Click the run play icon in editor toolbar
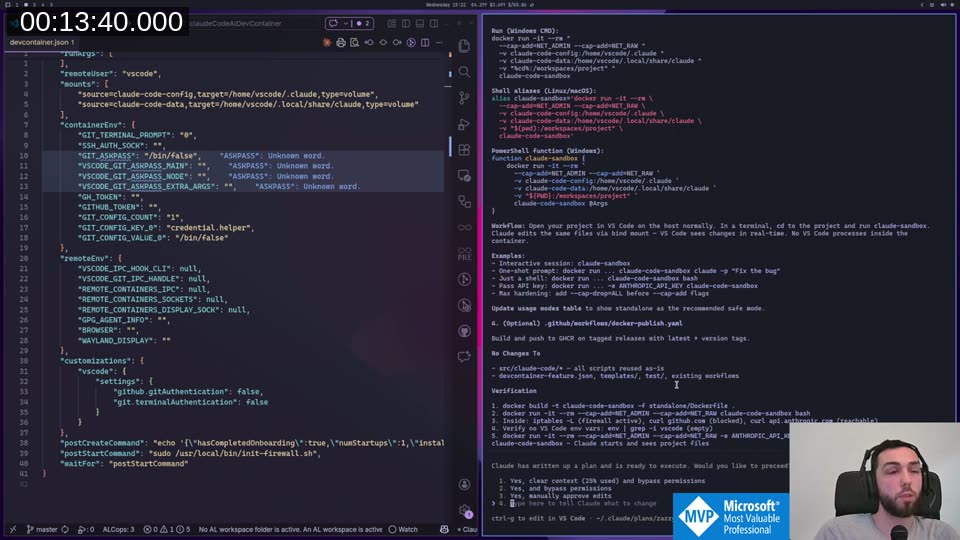Screen dimensions: 960x540 (411, 43)
